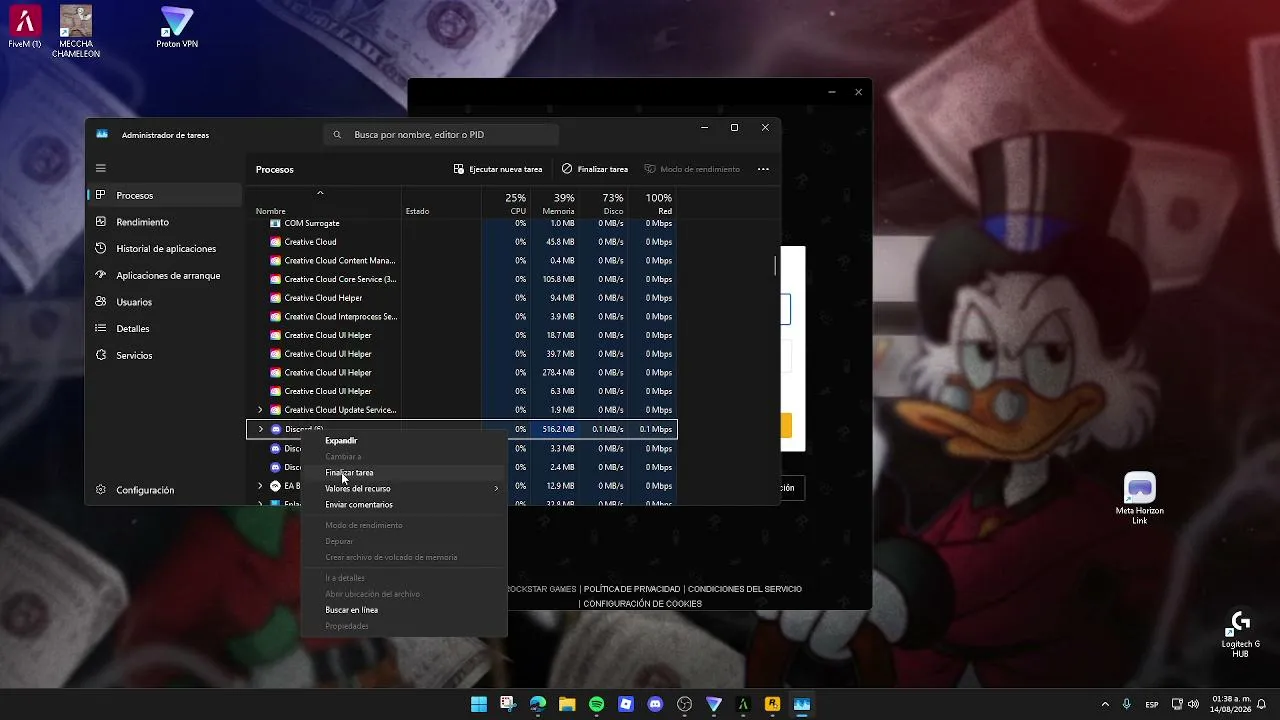Choose Finalizar tarea in the context menu

pos(404,473)
